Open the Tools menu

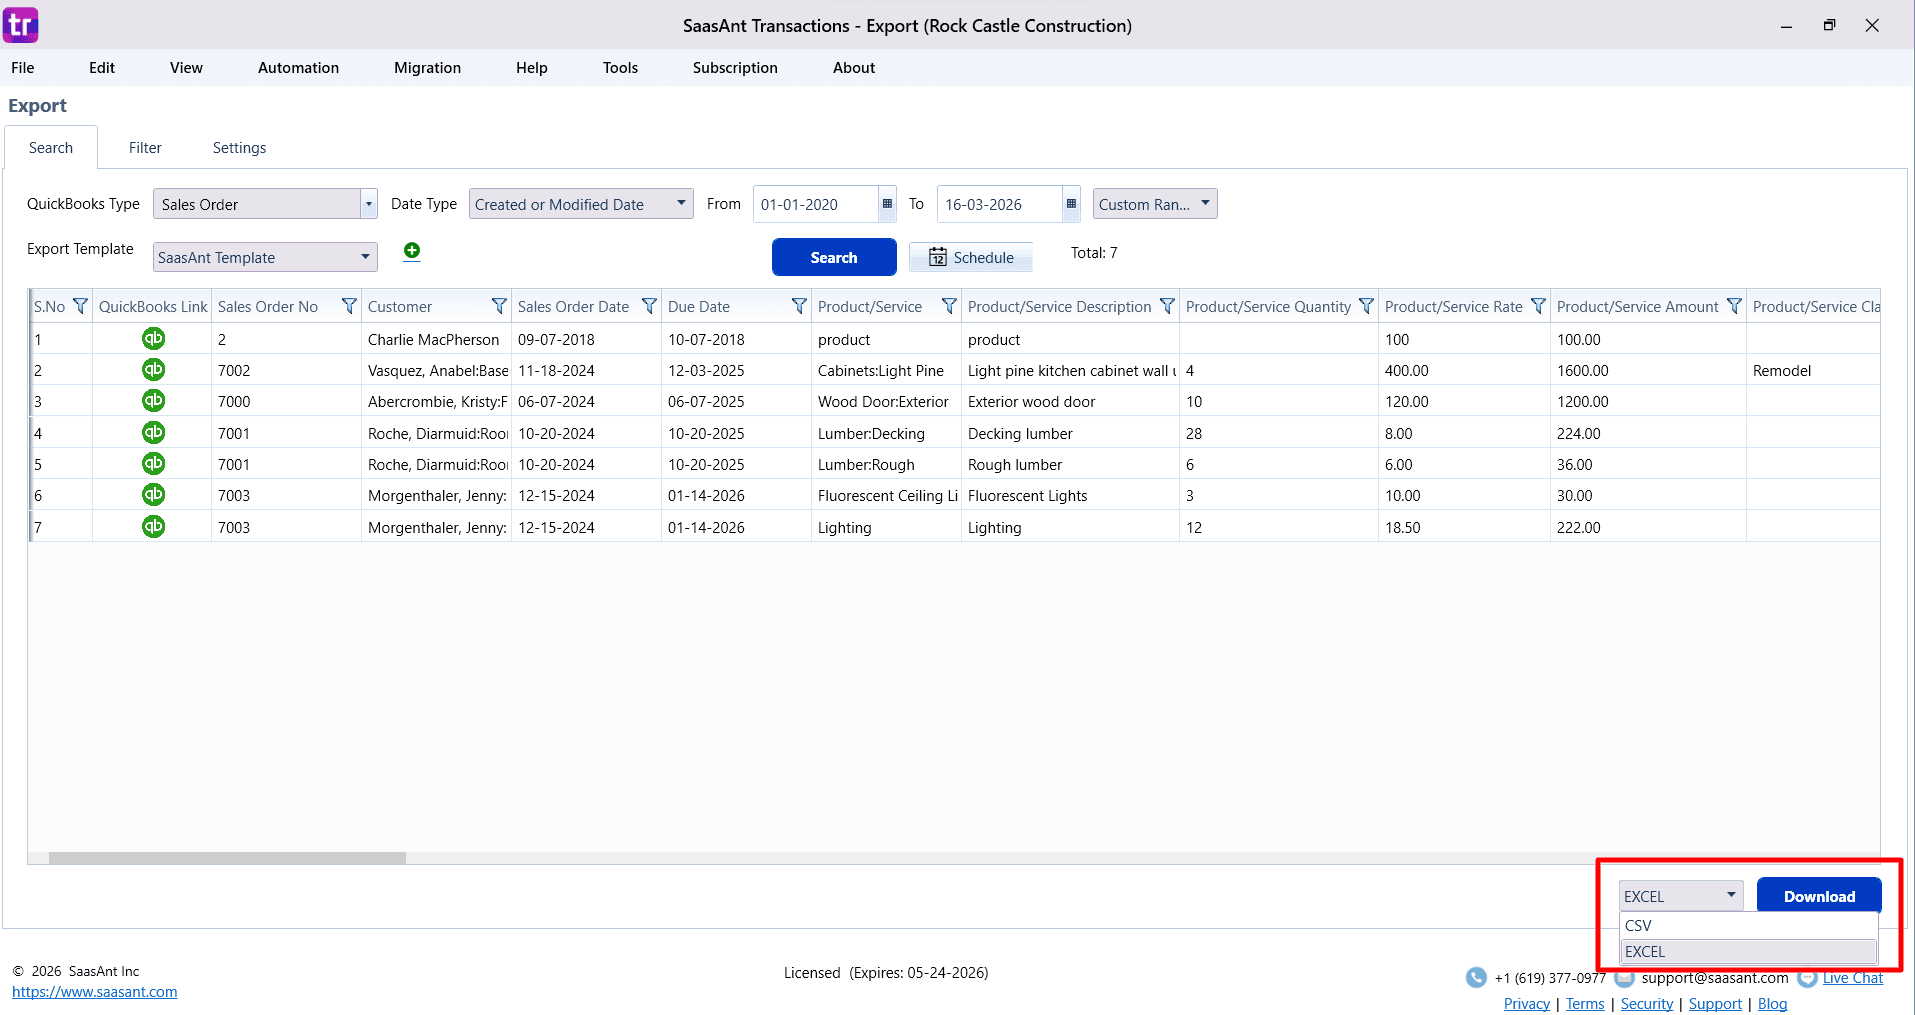(x=620, y=68)
